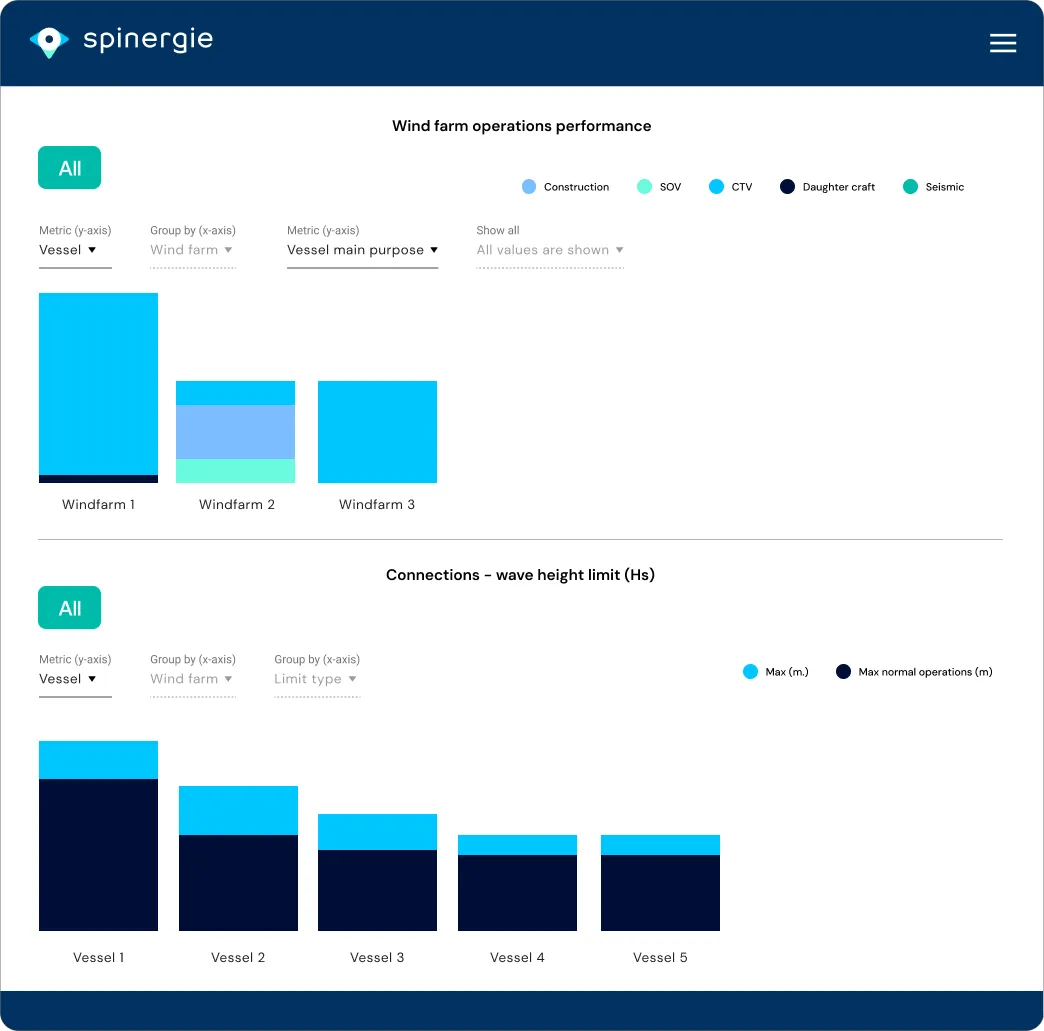Viewport: 1044px width, 1031px height.
Task: Open the Vessel main purpose dropdown
Action: tap(362, 250)
